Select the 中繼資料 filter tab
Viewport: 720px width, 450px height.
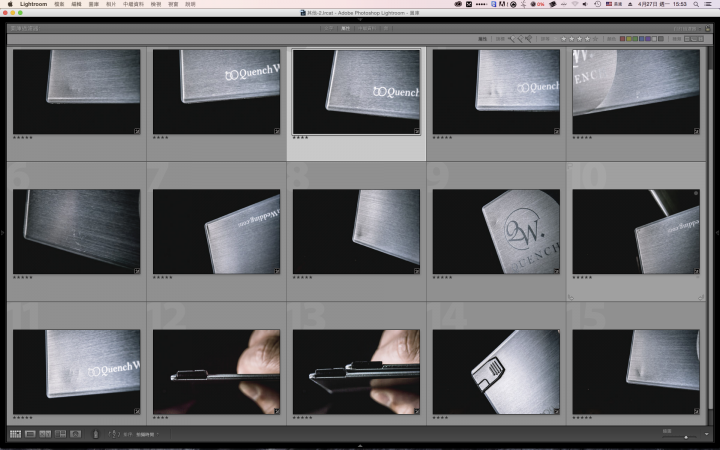point(367,28)
